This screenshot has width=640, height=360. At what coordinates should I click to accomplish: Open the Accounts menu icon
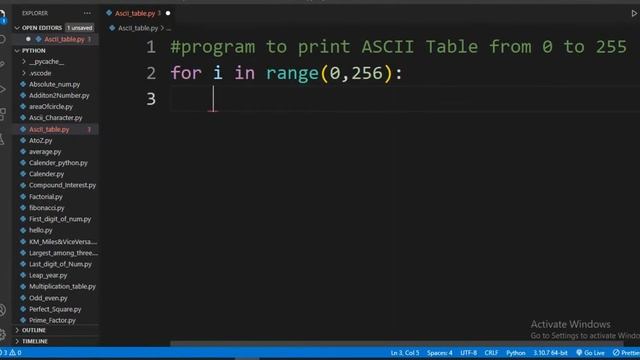coord(3,310)
